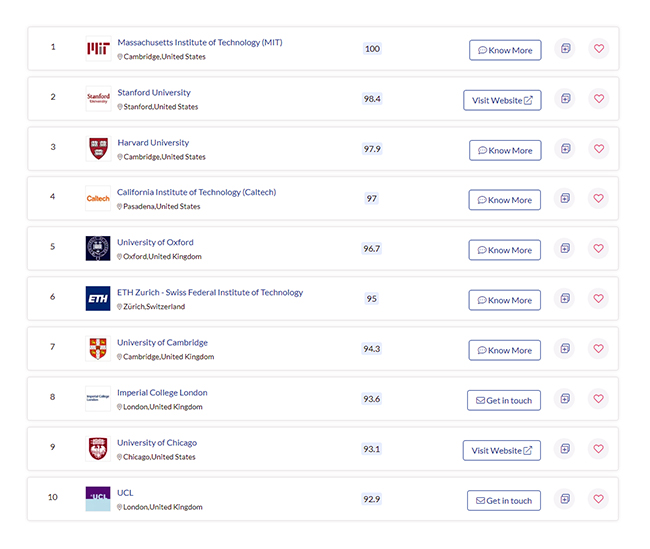Click the compare icon in MIT row
The height and width of the screenshot is (549, 650).
click(565, 49)
